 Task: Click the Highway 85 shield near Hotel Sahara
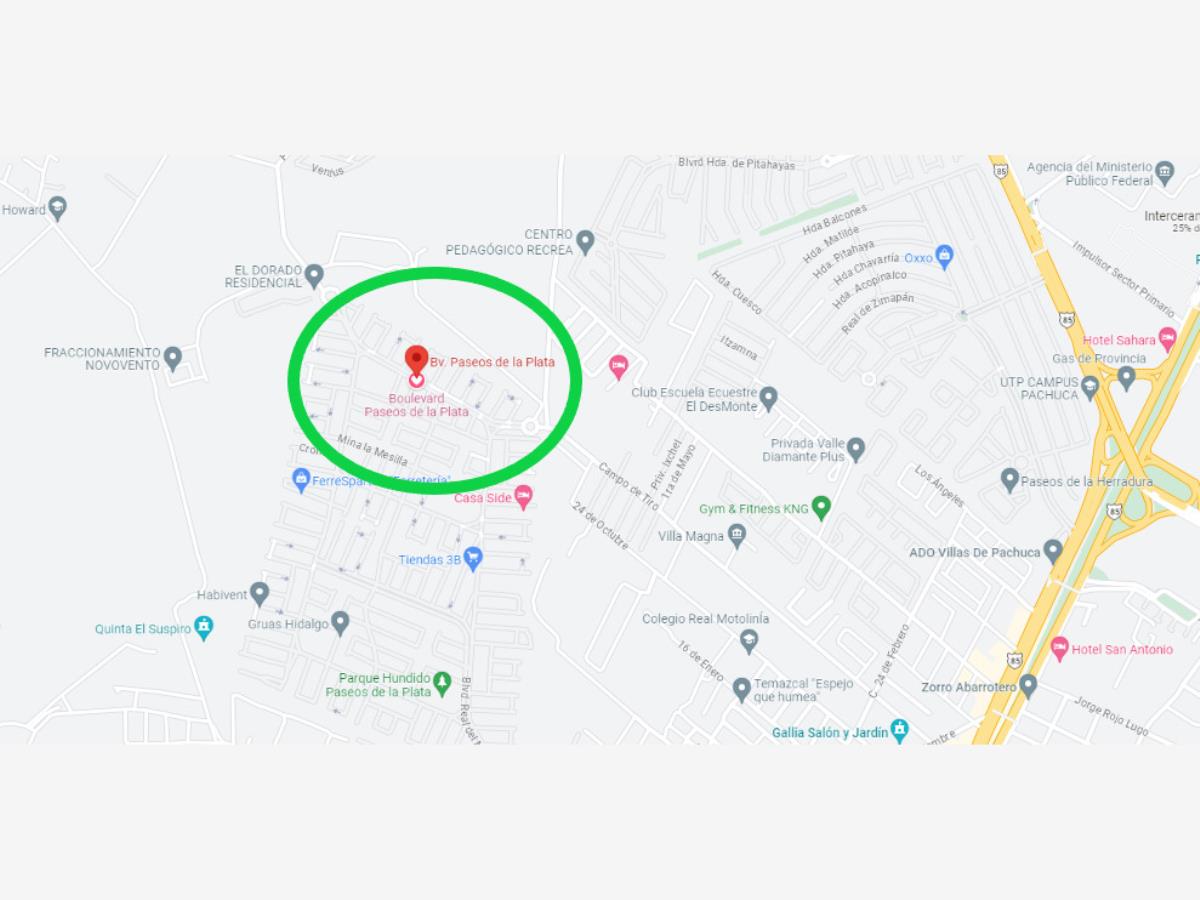point(1069,319)
